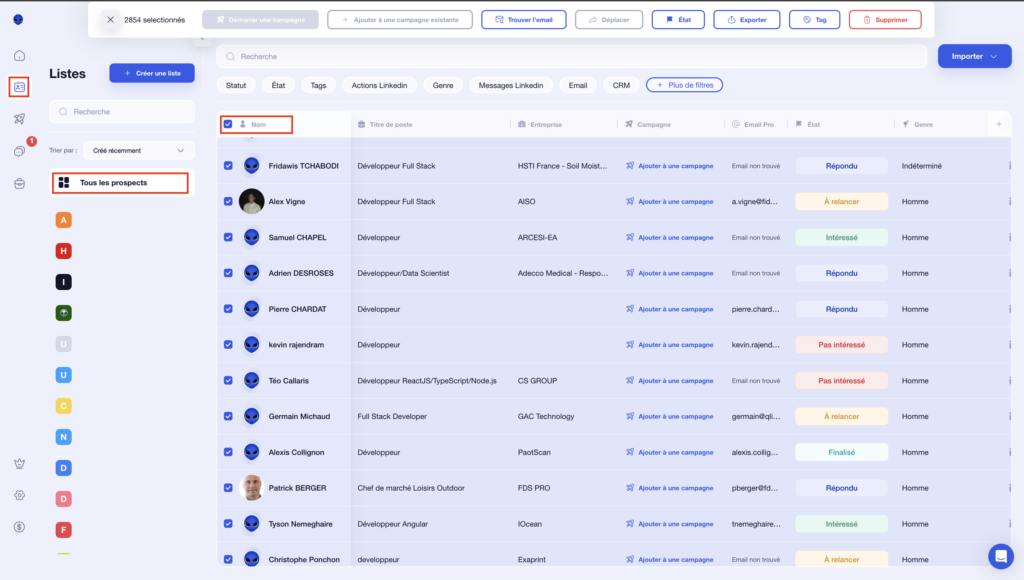Open the chat support bubble
Image resolution: width=1024 pixels, height=580 pixels.
(1000, 556)
